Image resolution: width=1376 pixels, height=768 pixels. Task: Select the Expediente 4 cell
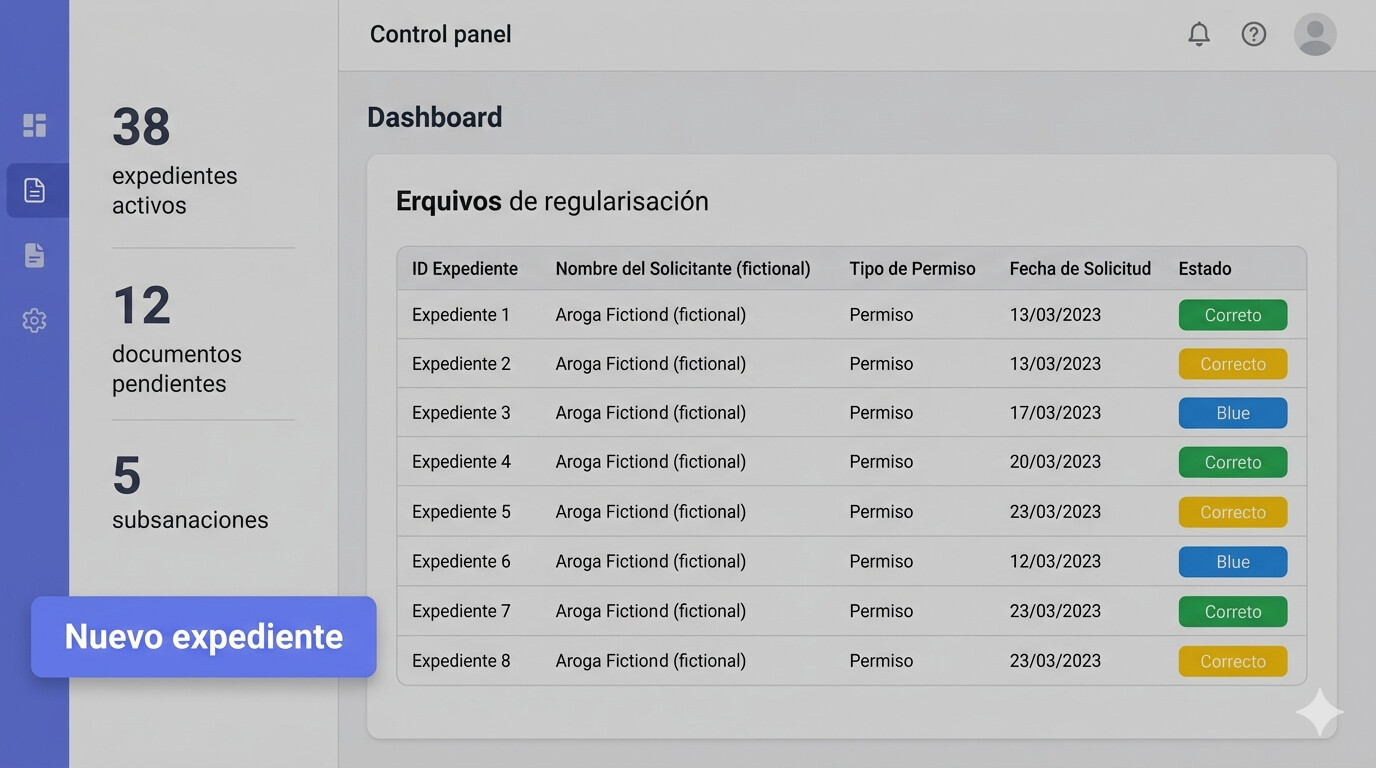point(461,462)
